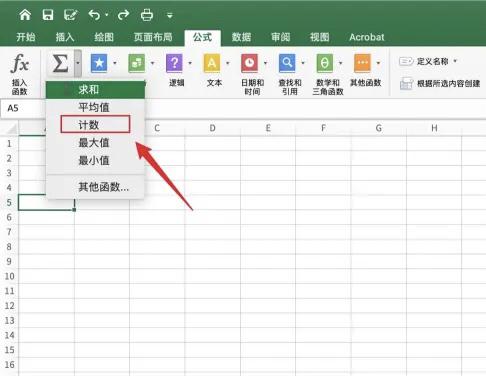The image size is (486, 376).
Task: Click 根据所选内容创建
Action: click(x=440, y=83)
